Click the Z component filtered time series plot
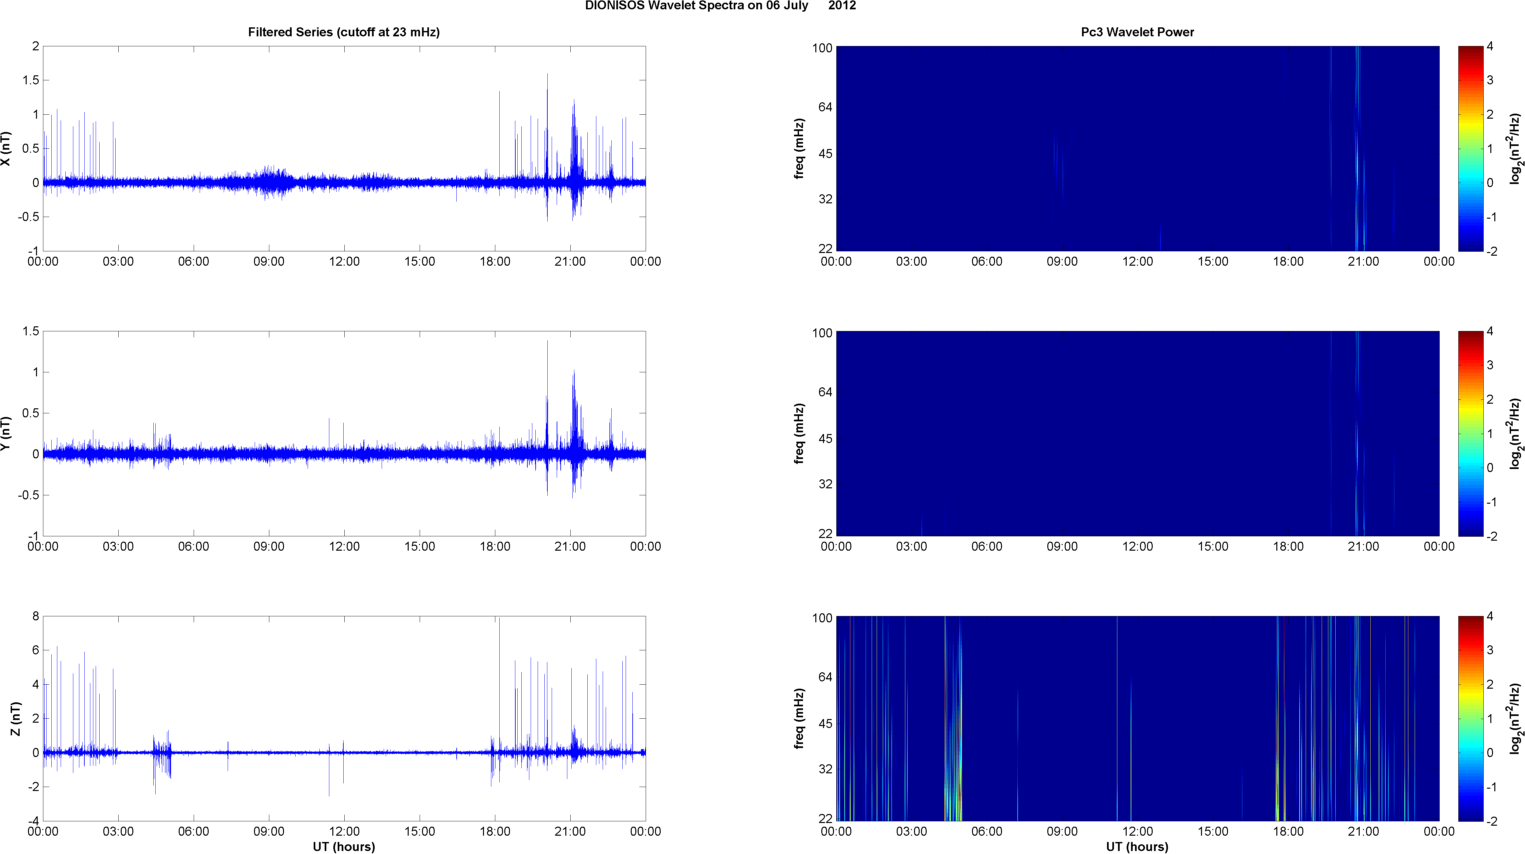The image size is (1525, 854). (x=344, y=719)
